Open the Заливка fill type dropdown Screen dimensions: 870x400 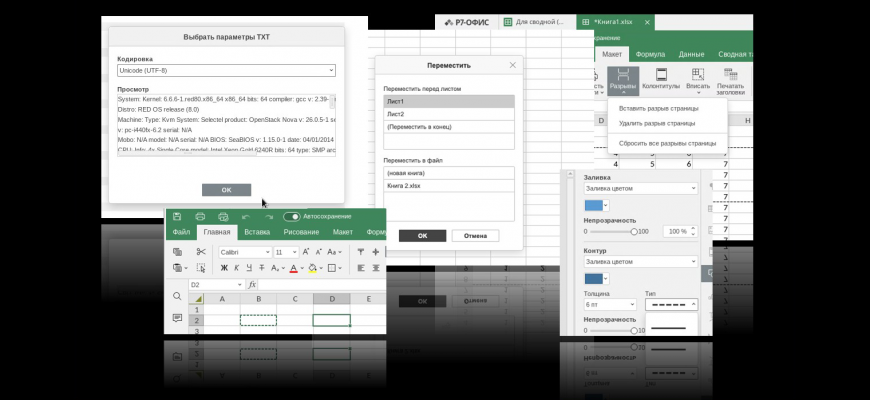pyautogui.click(x=641, y=189)
